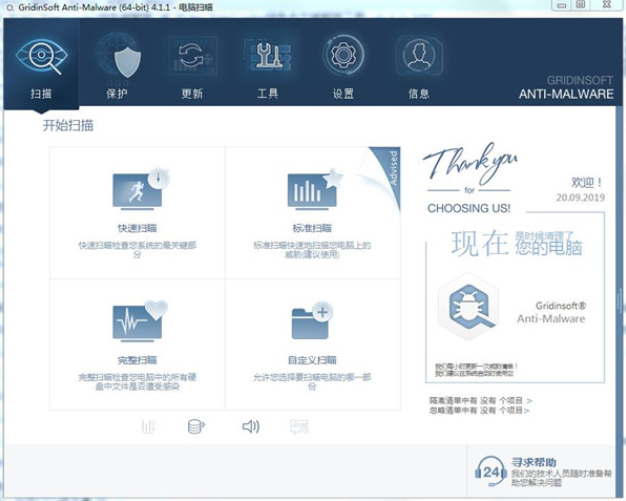Open the 设置 (Settings) gear icon
This screenshot has width=626, height=501.
343,55
